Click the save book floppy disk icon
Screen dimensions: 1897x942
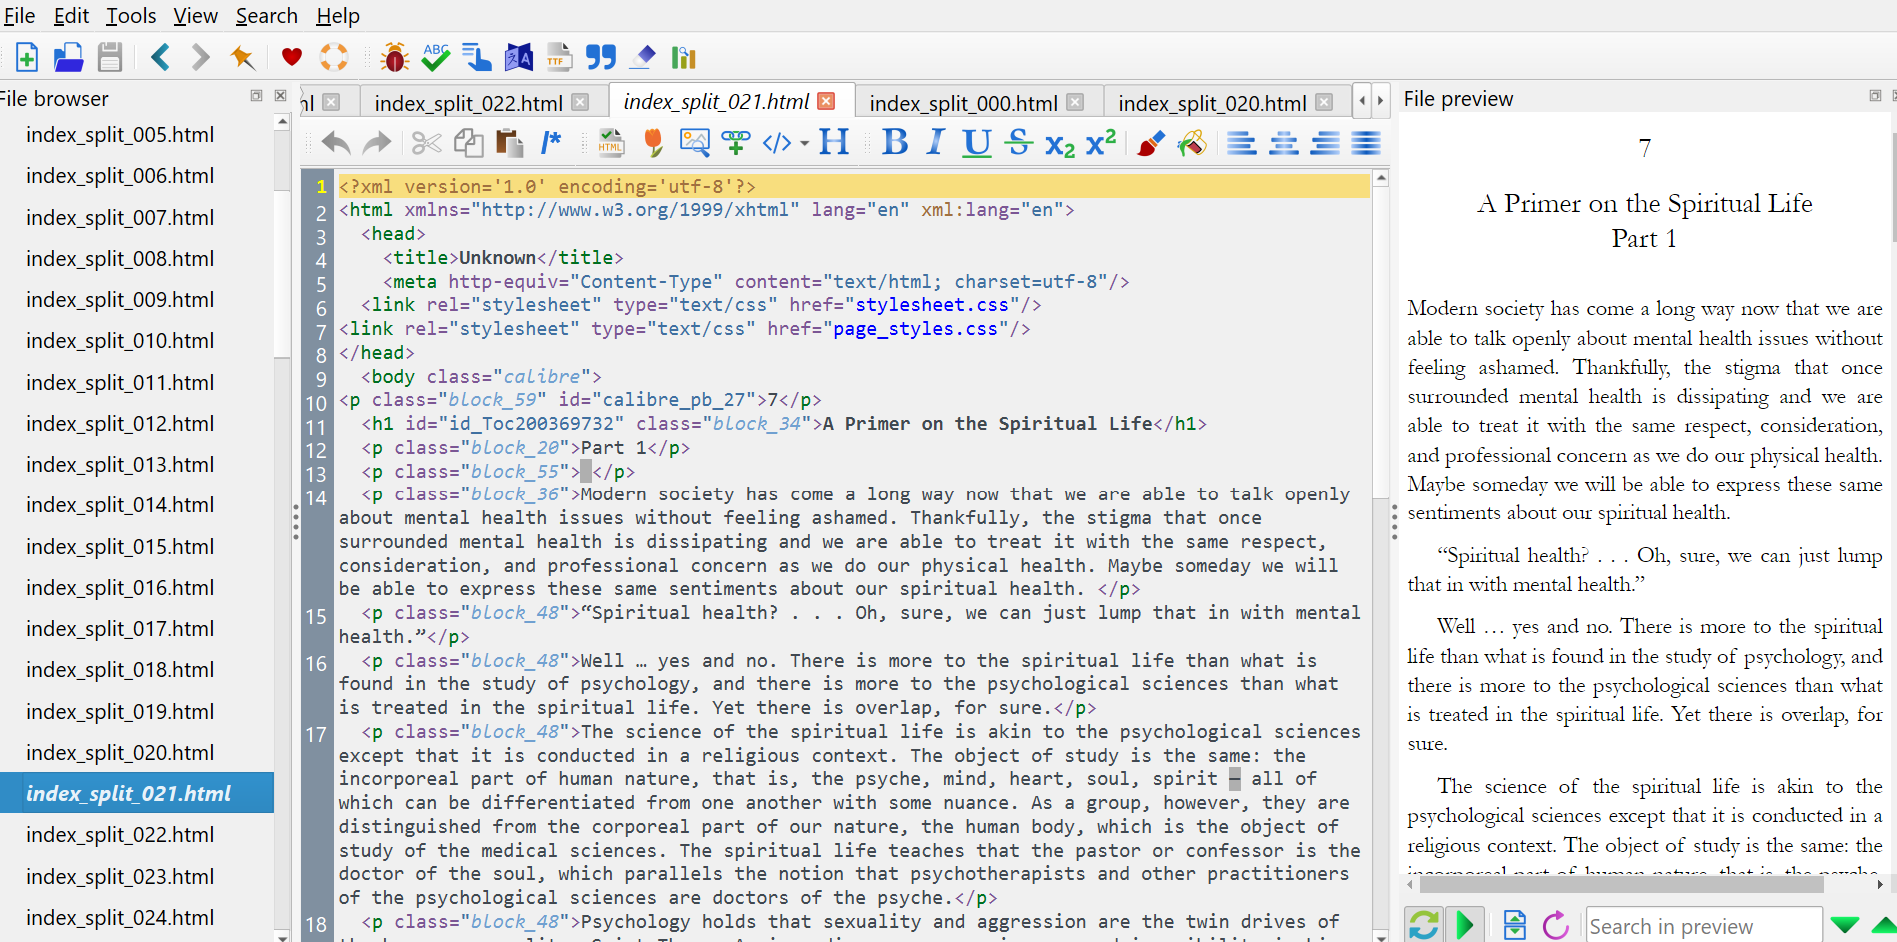110,57
